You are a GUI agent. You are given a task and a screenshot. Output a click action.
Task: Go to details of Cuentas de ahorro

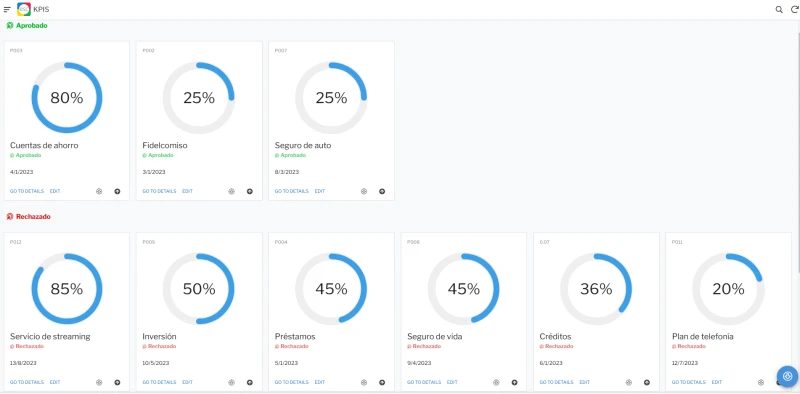coord(27,191)
